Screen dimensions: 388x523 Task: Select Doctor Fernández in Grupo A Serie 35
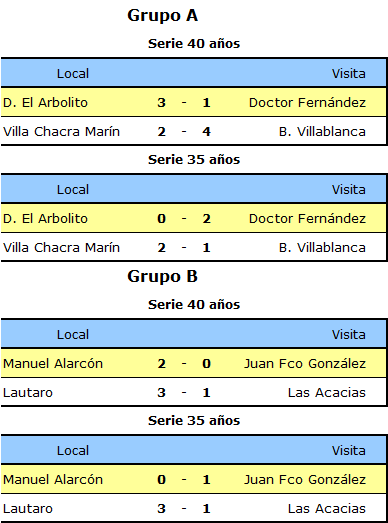coord(307,219)
